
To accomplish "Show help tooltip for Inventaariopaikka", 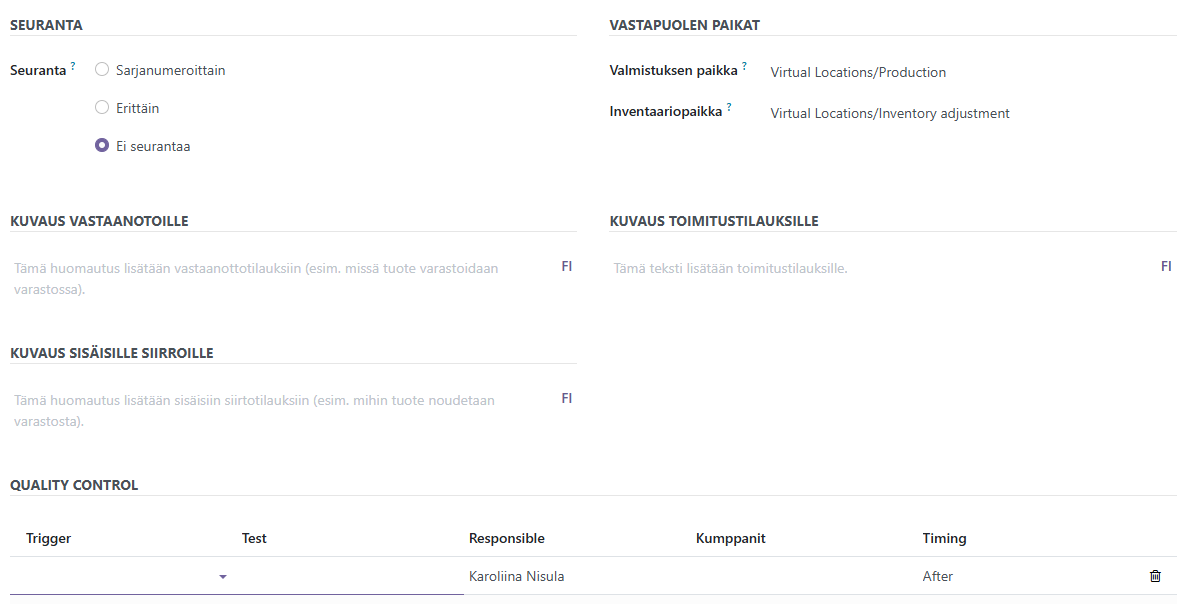I will click(x=729, y=107).
